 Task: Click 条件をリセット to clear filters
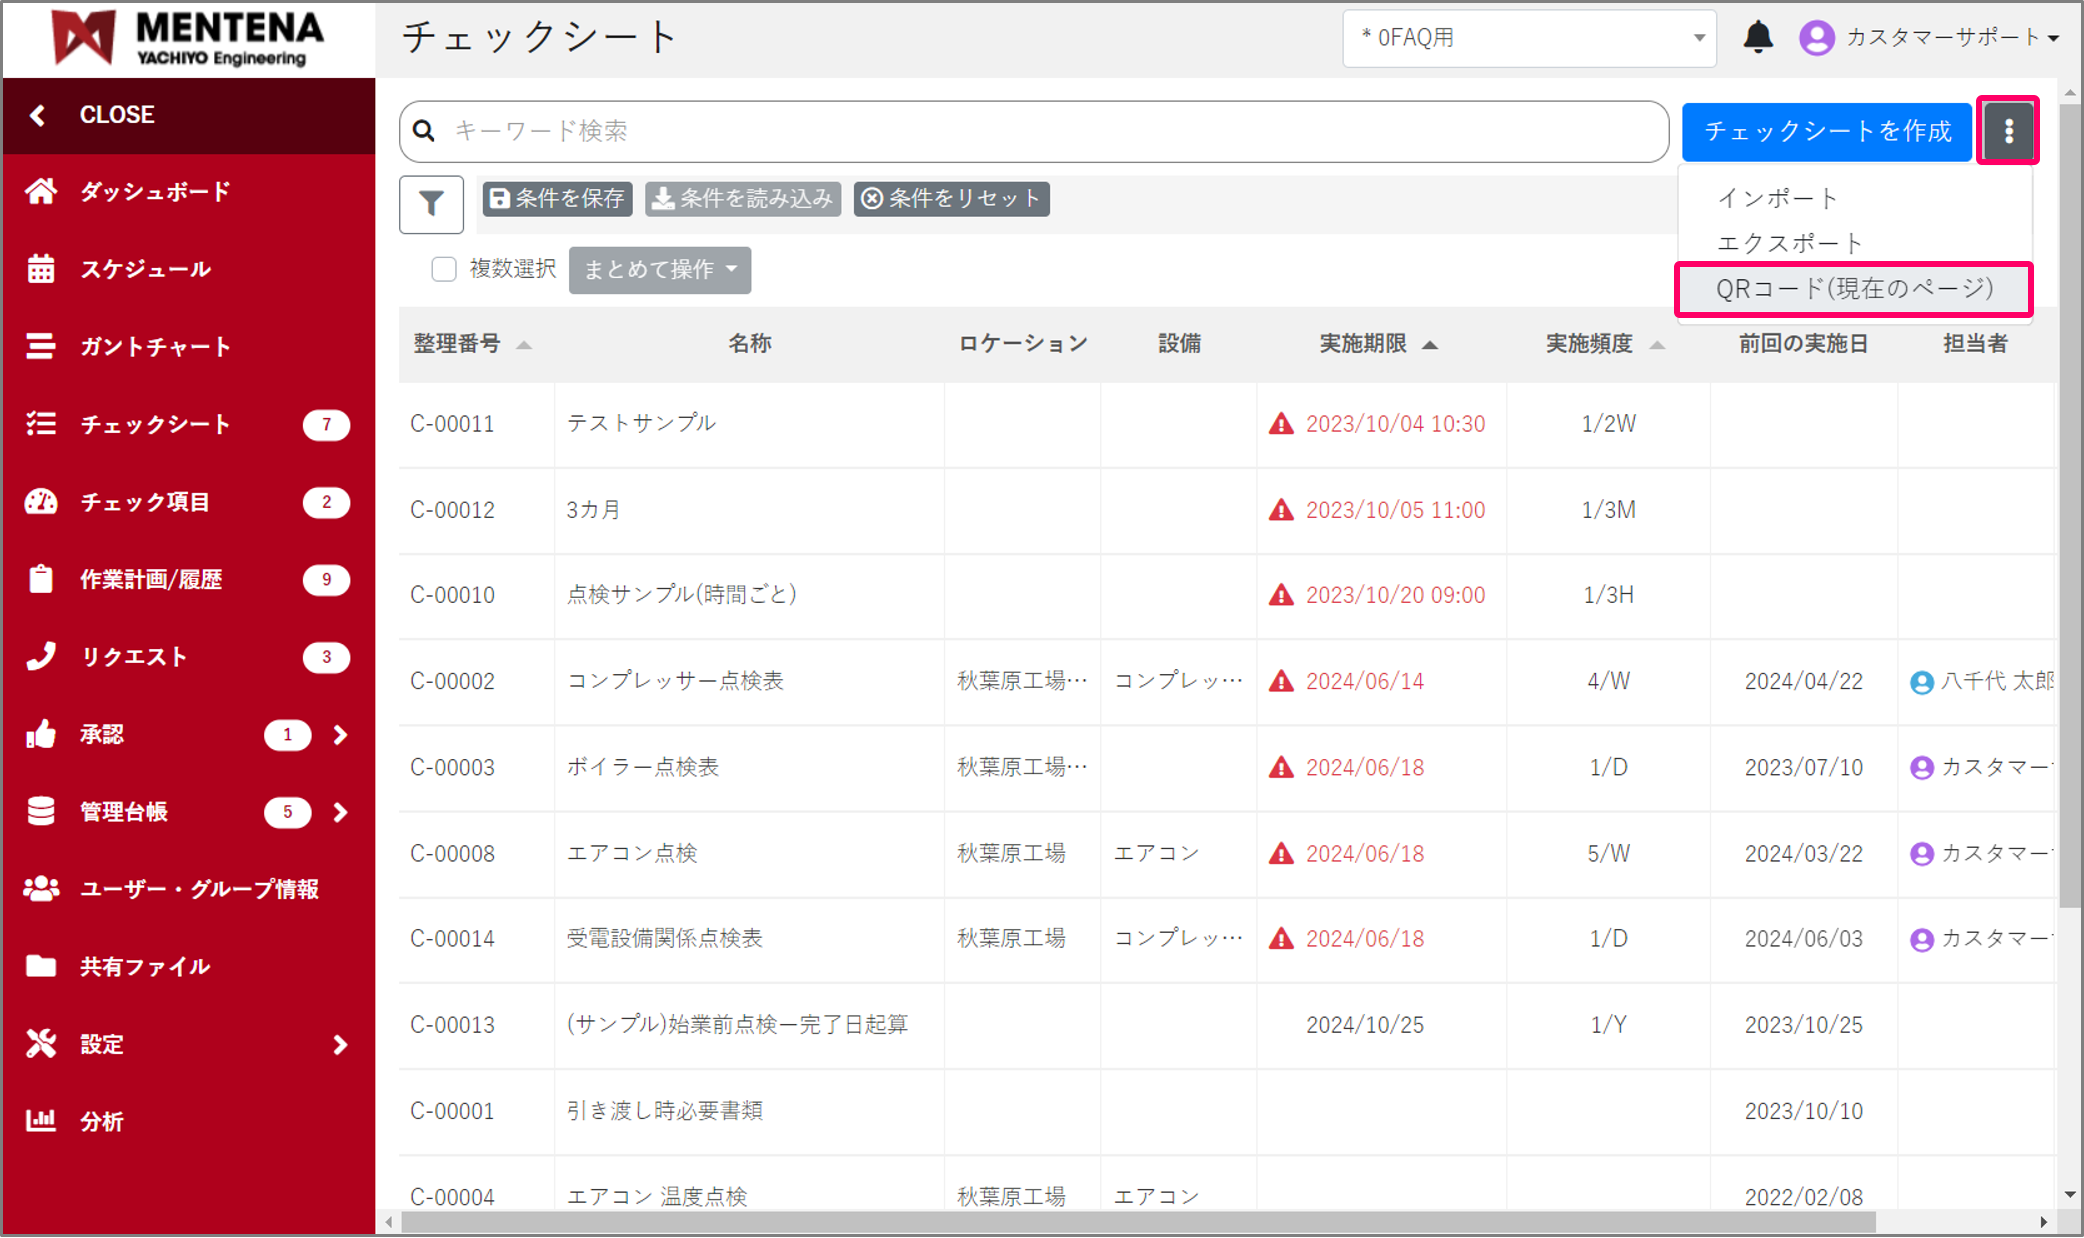(x=950, y=198)
